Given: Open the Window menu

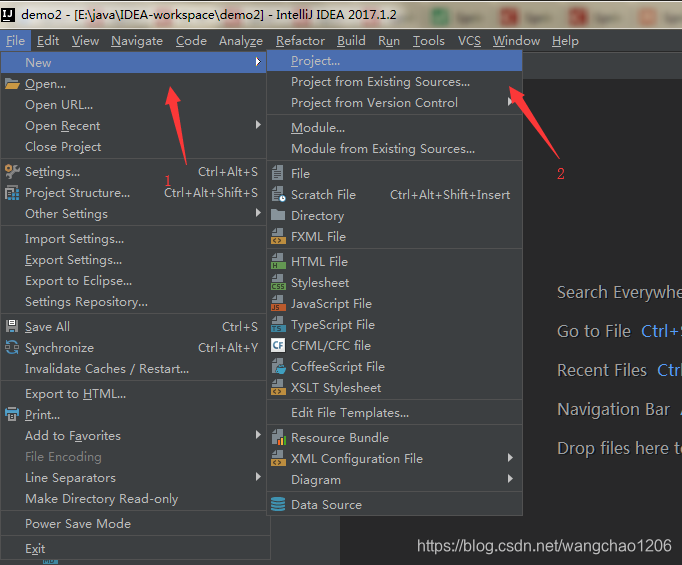Looking at the screenshot, I should pyautogui.click(x=516, y=41).
